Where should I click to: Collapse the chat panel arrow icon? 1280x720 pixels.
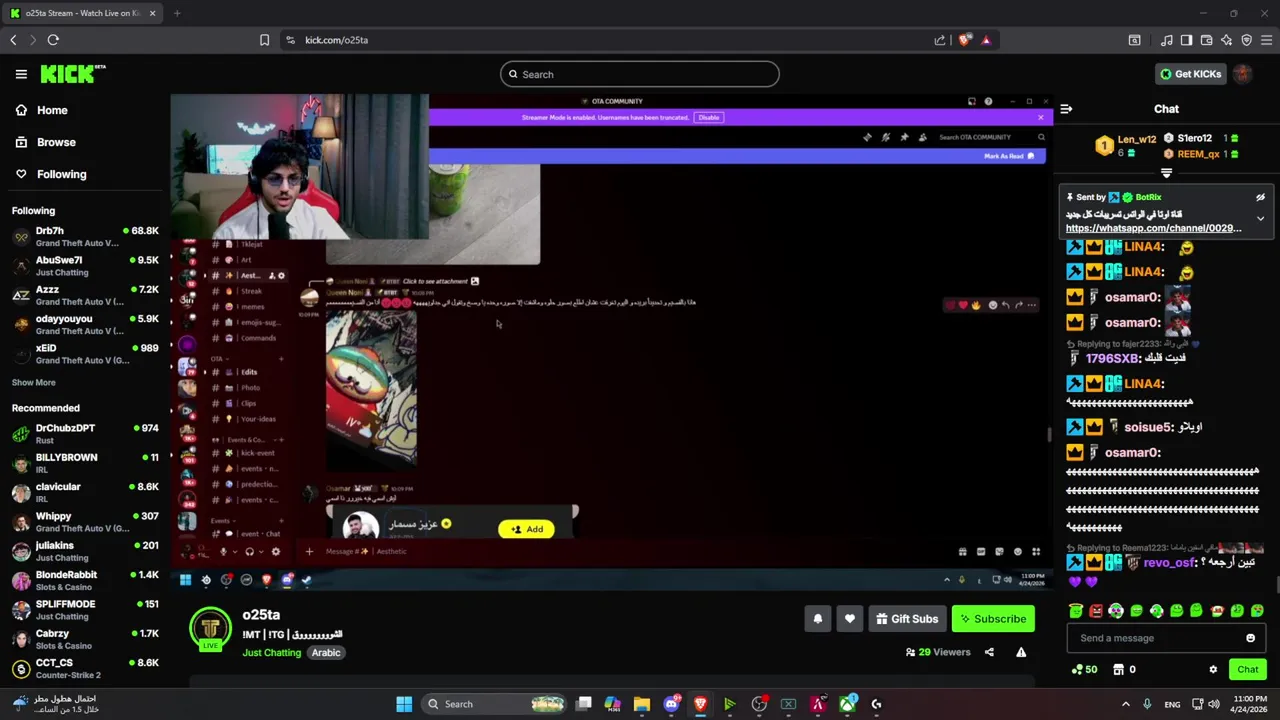[x=1066, y=109]
